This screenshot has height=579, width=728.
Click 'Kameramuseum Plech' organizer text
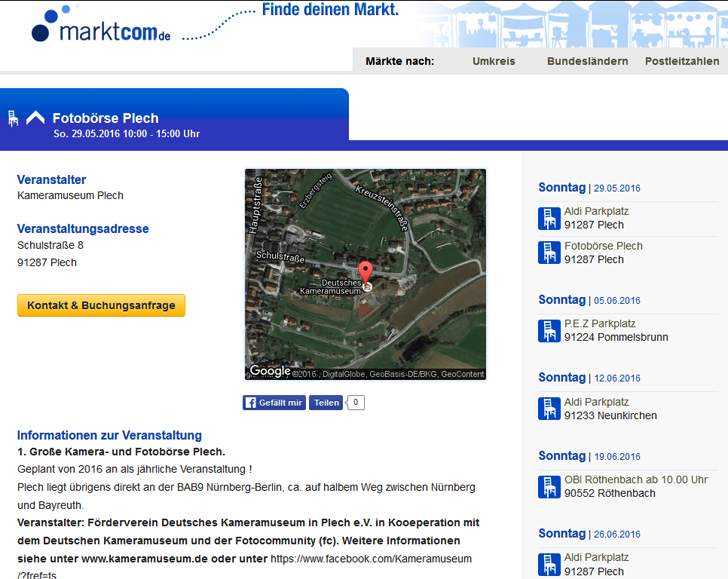pyautogui.click(x=70, y=195)
